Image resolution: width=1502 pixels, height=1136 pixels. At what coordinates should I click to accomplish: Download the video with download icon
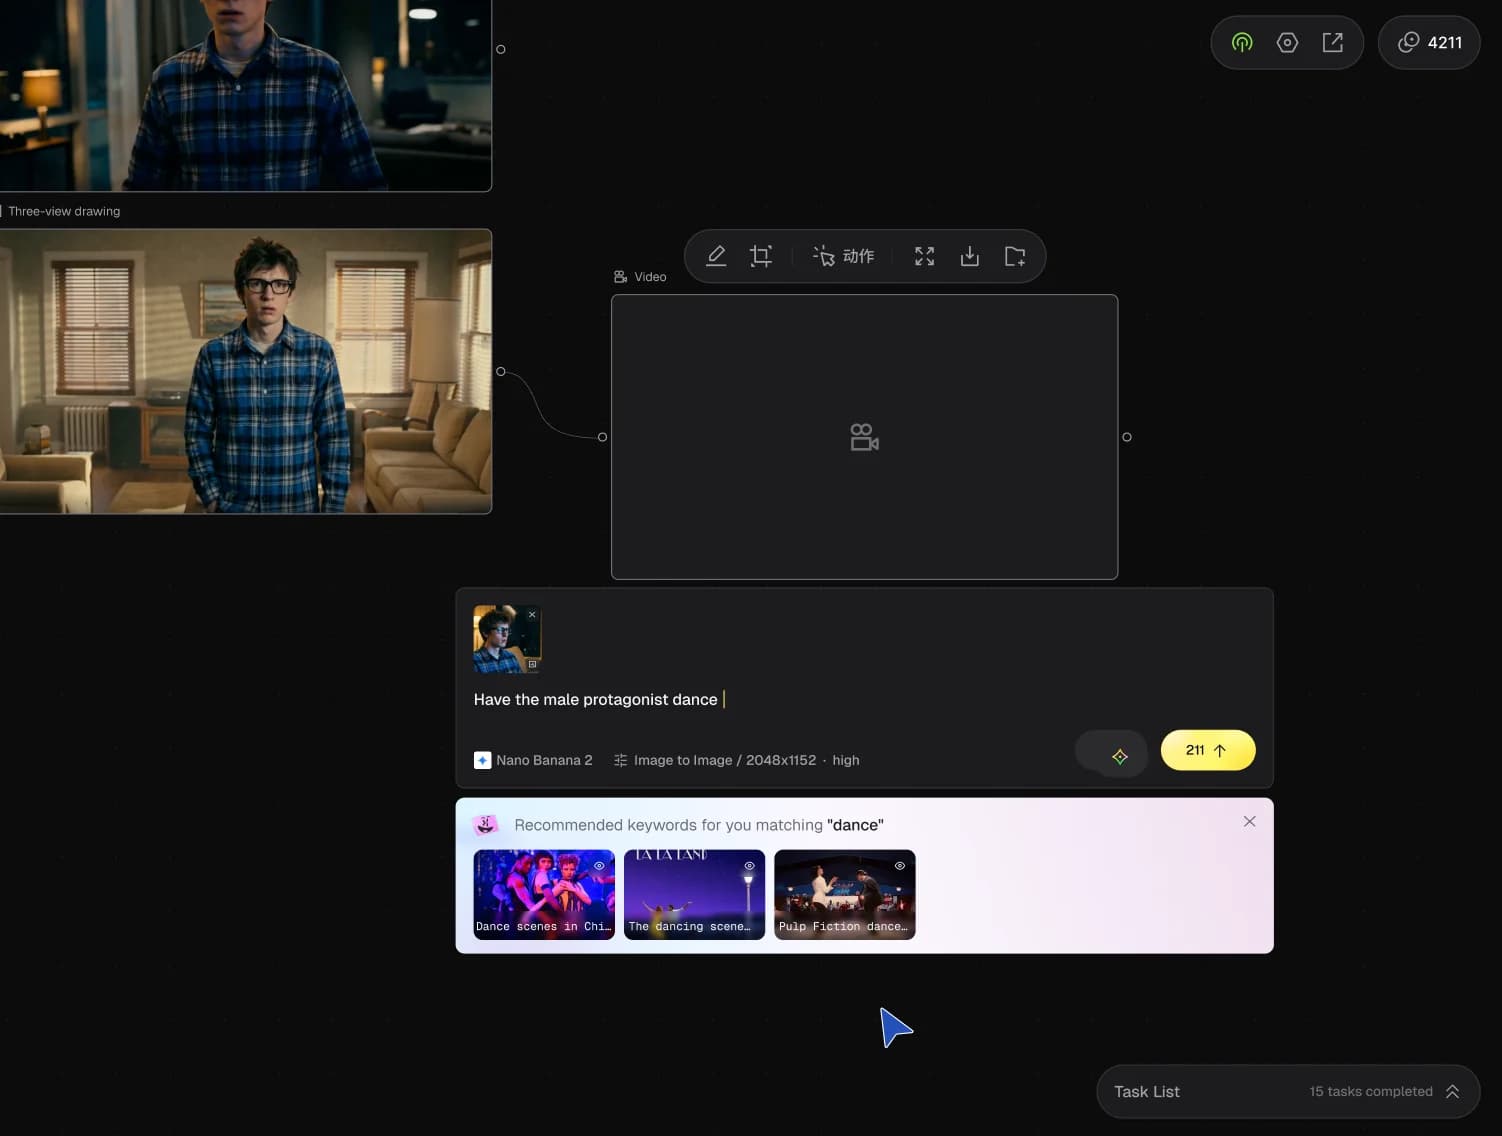970,256
